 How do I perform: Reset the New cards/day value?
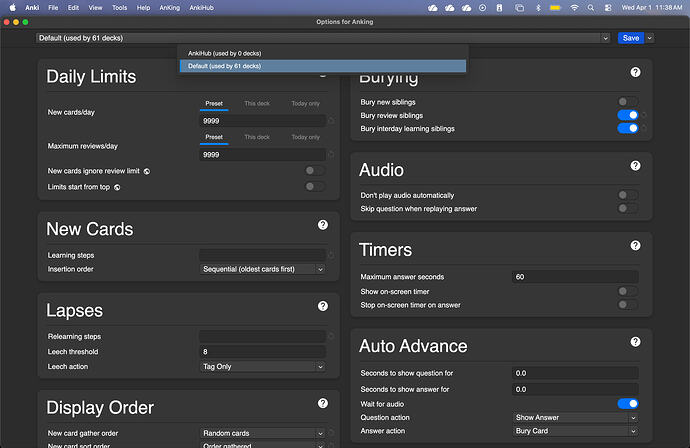coord(331,121)
